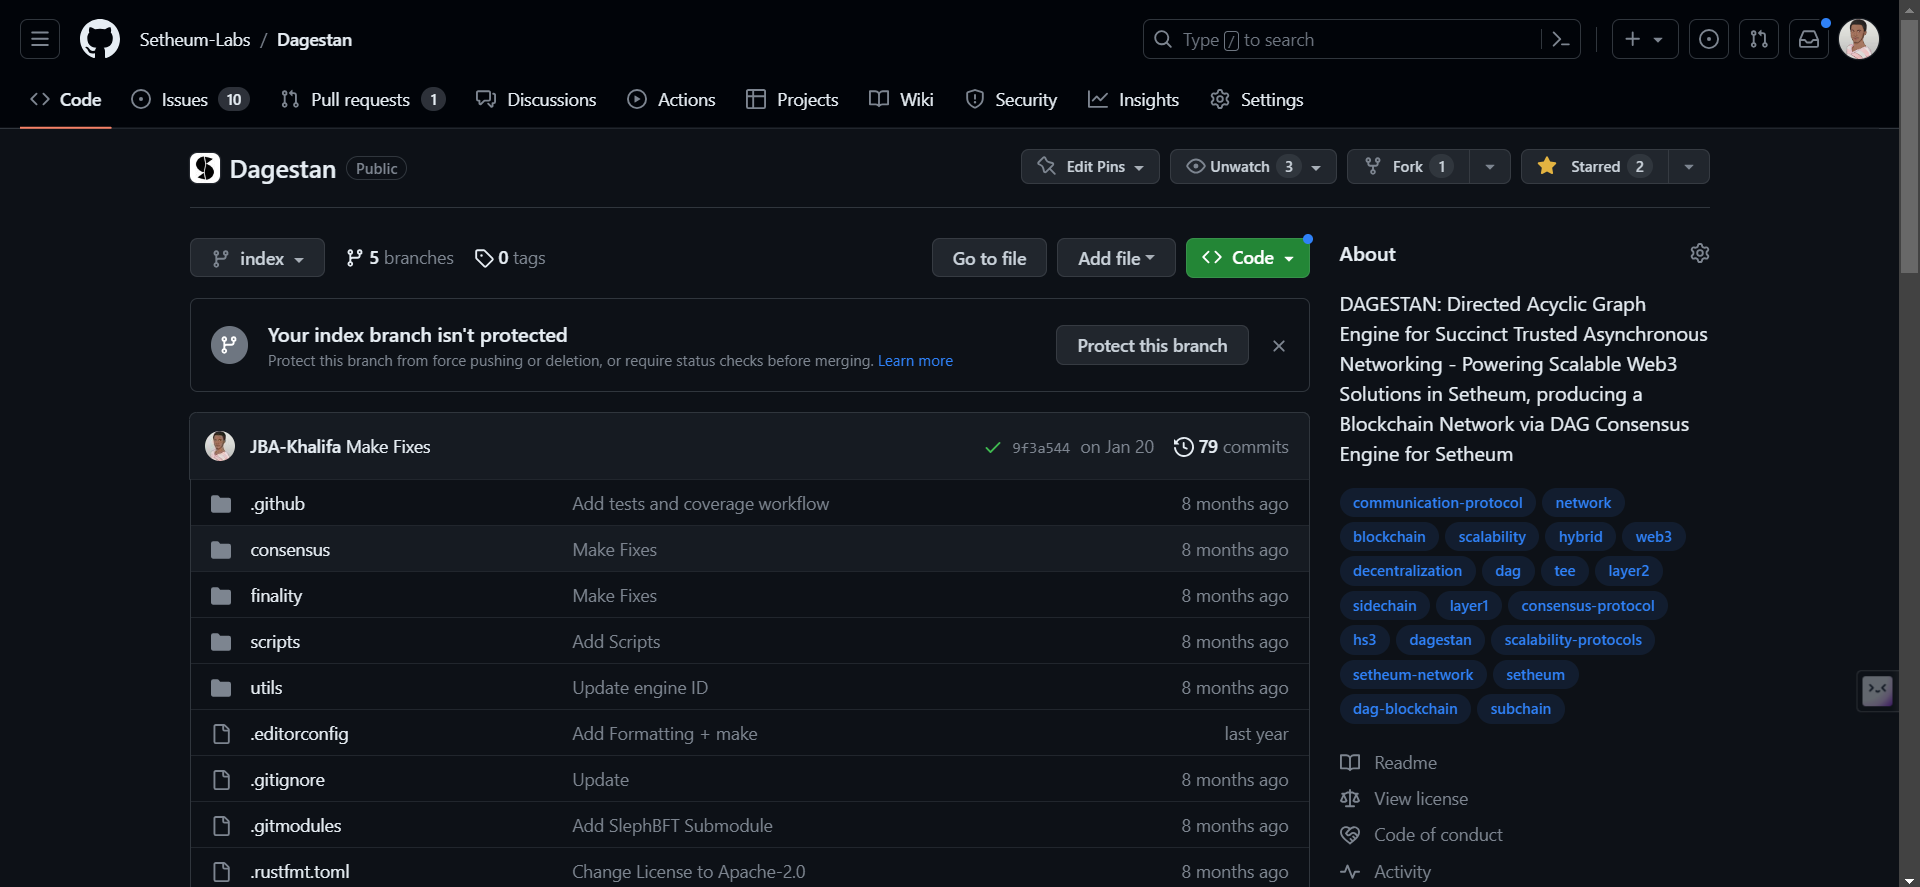Open the pull requests icon in header
1920x887 pixels.
(1759, 39)
